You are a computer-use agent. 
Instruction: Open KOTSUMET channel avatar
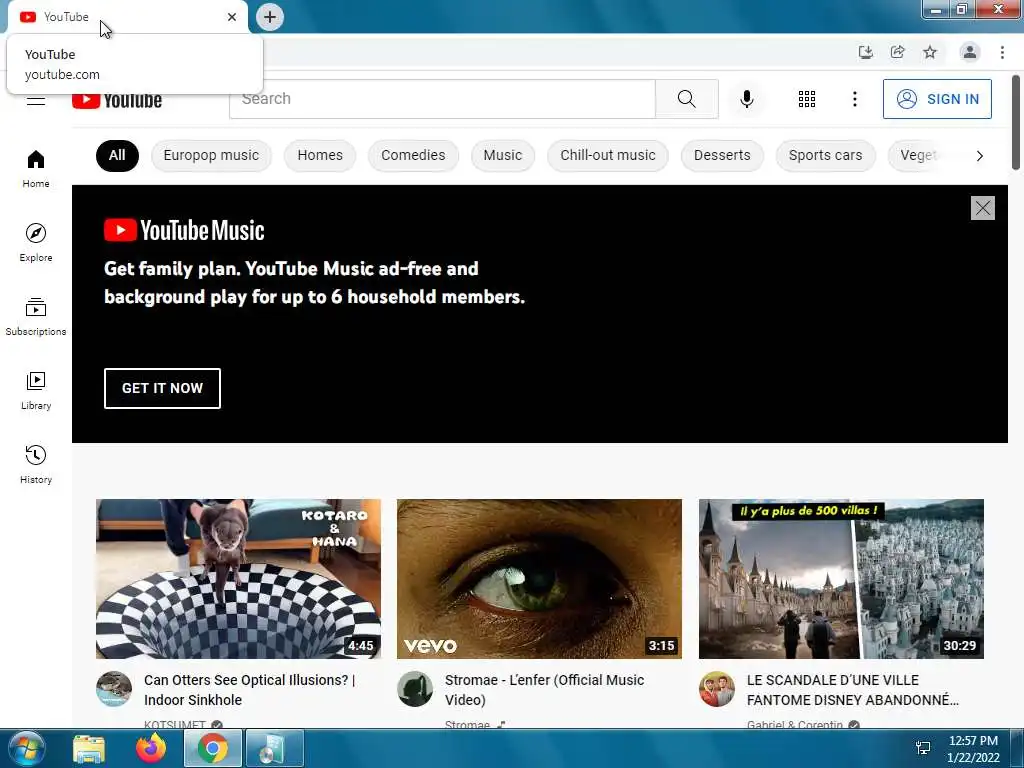tap(114, 689)
